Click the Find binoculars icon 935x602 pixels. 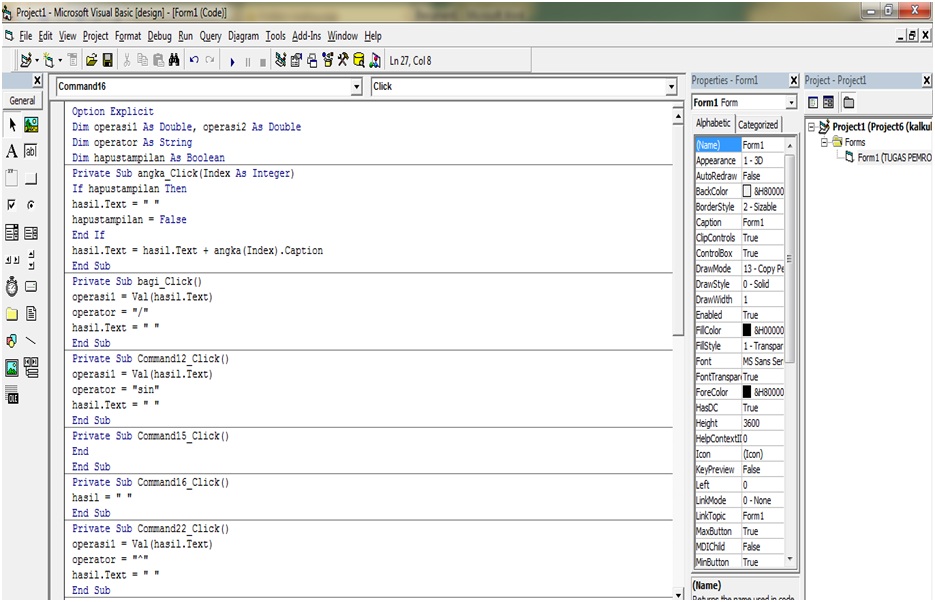coord(173,61)
